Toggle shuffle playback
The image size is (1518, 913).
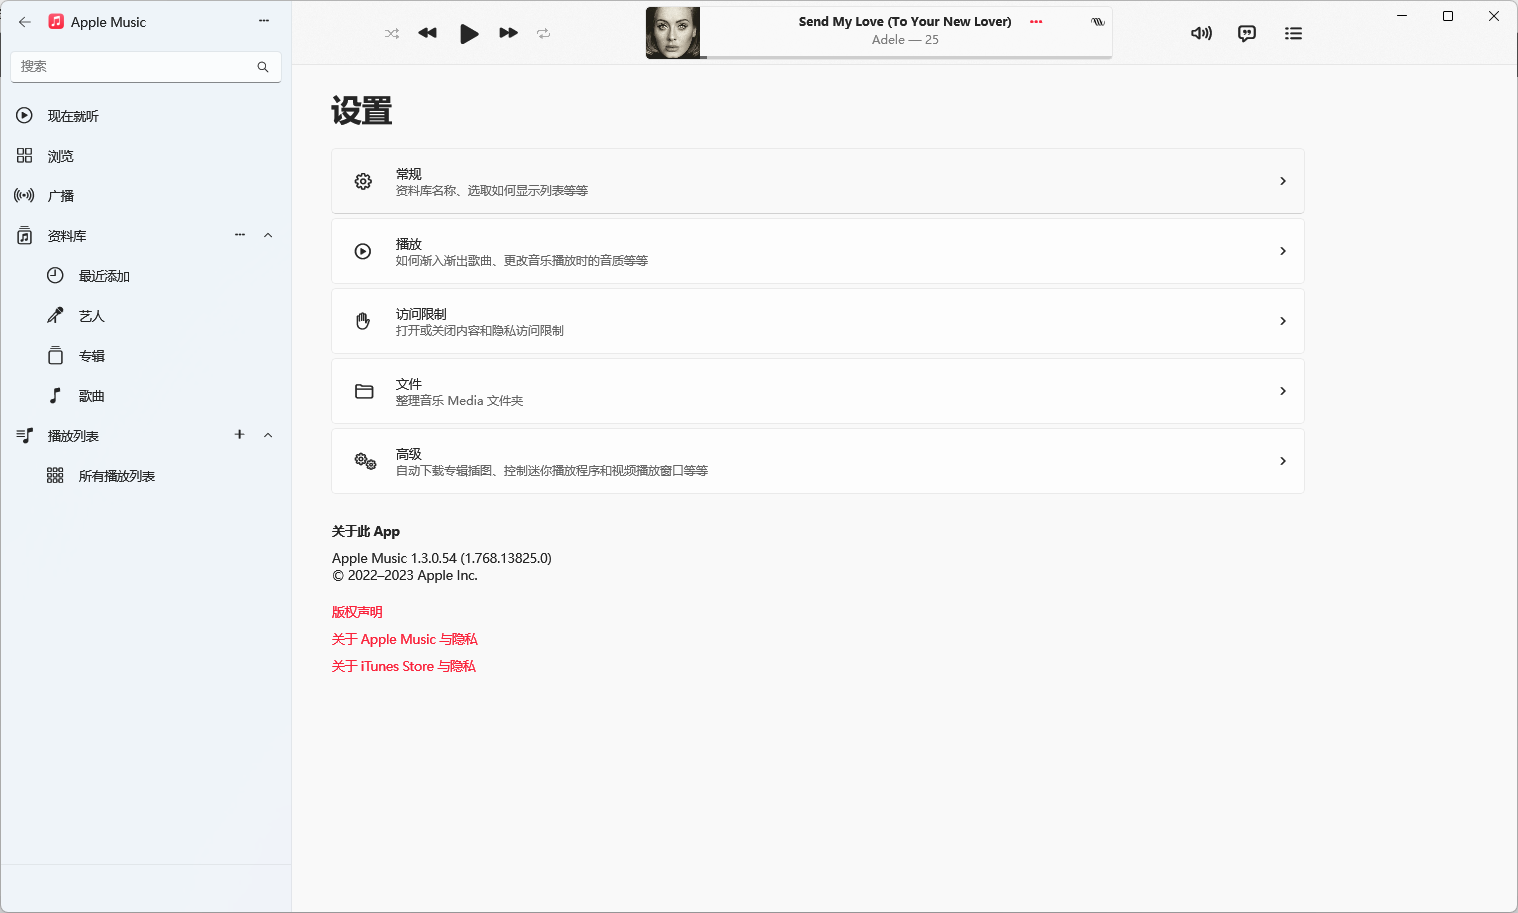(x=392, y=33)
